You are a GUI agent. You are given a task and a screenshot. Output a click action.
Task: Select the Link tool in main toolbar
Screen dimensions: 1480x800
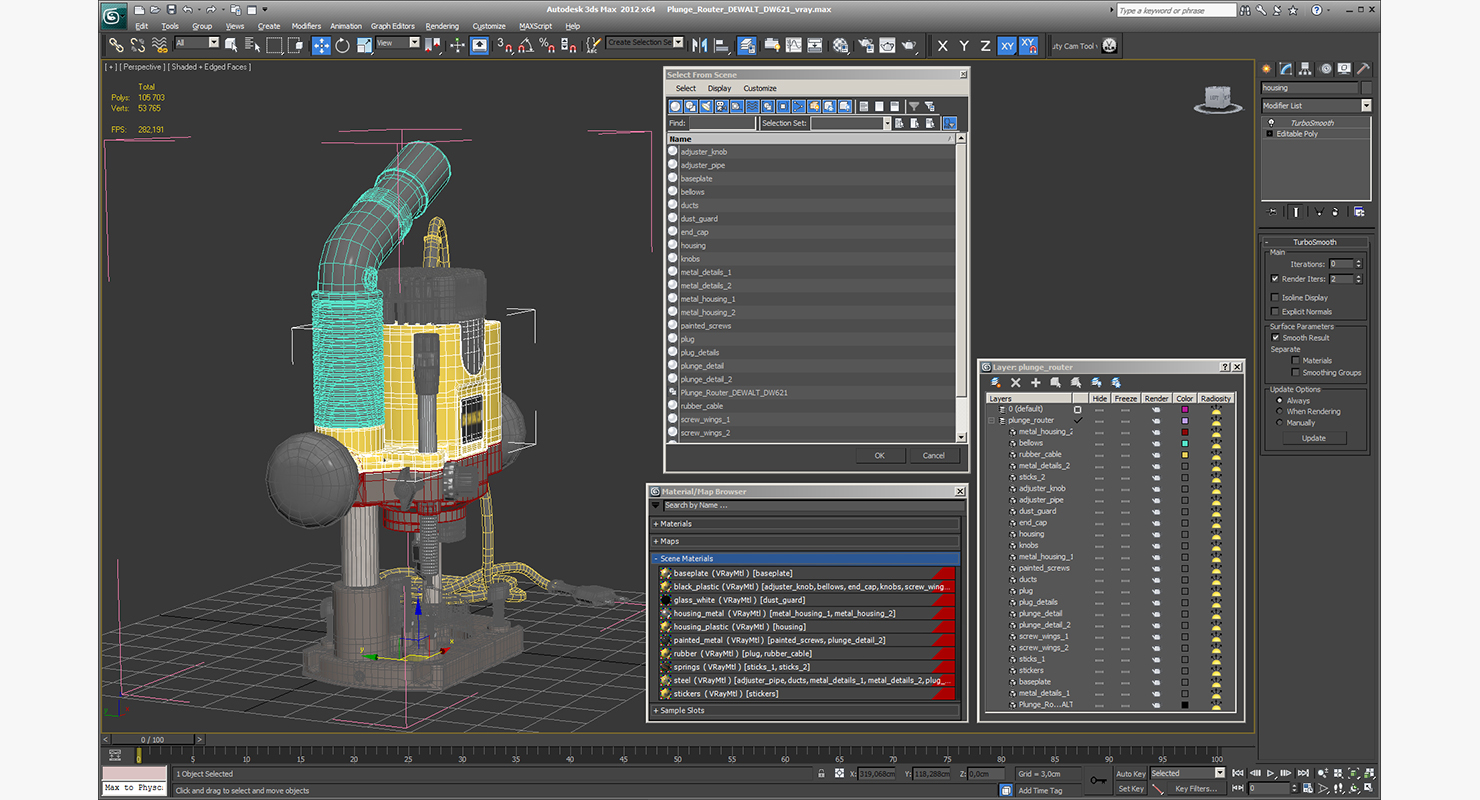116,45
